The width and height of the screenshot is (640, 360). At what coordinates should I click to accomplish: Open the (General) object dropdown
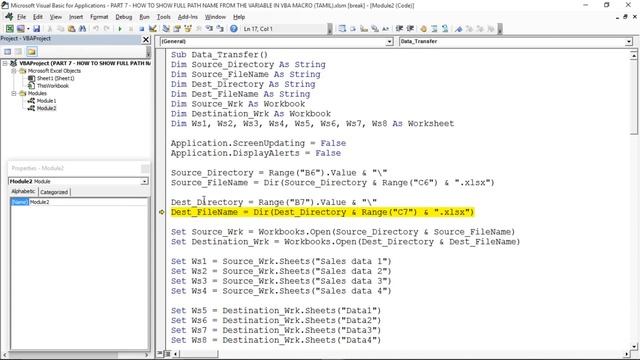click(389, 42)
